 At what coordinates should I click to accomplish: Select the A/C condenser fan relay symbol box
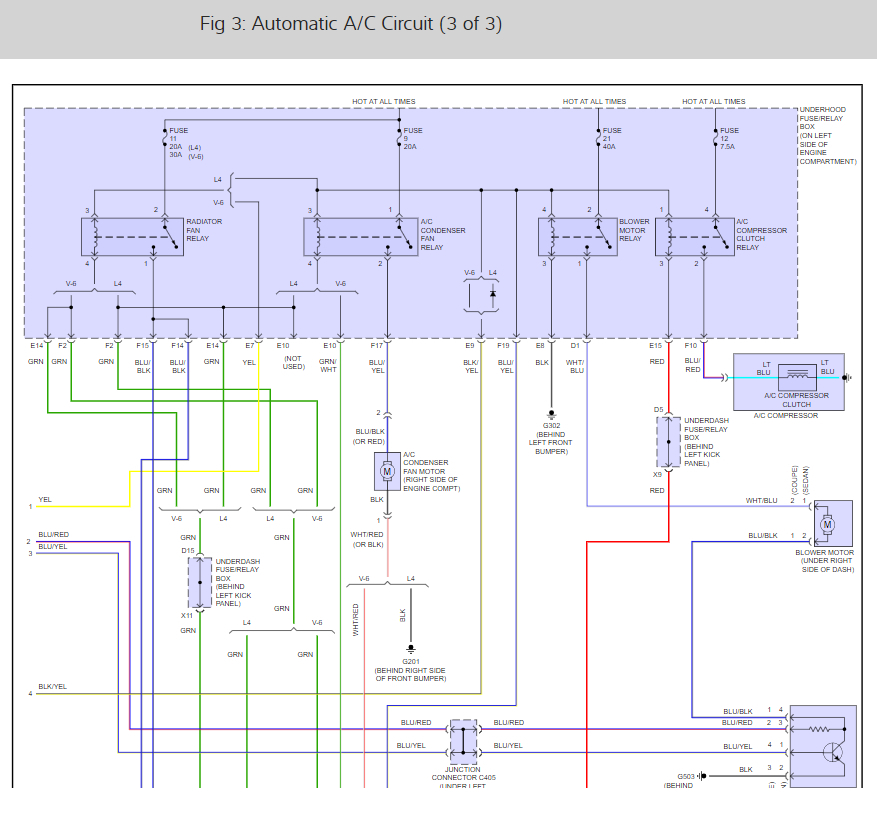tap(361, 237)
